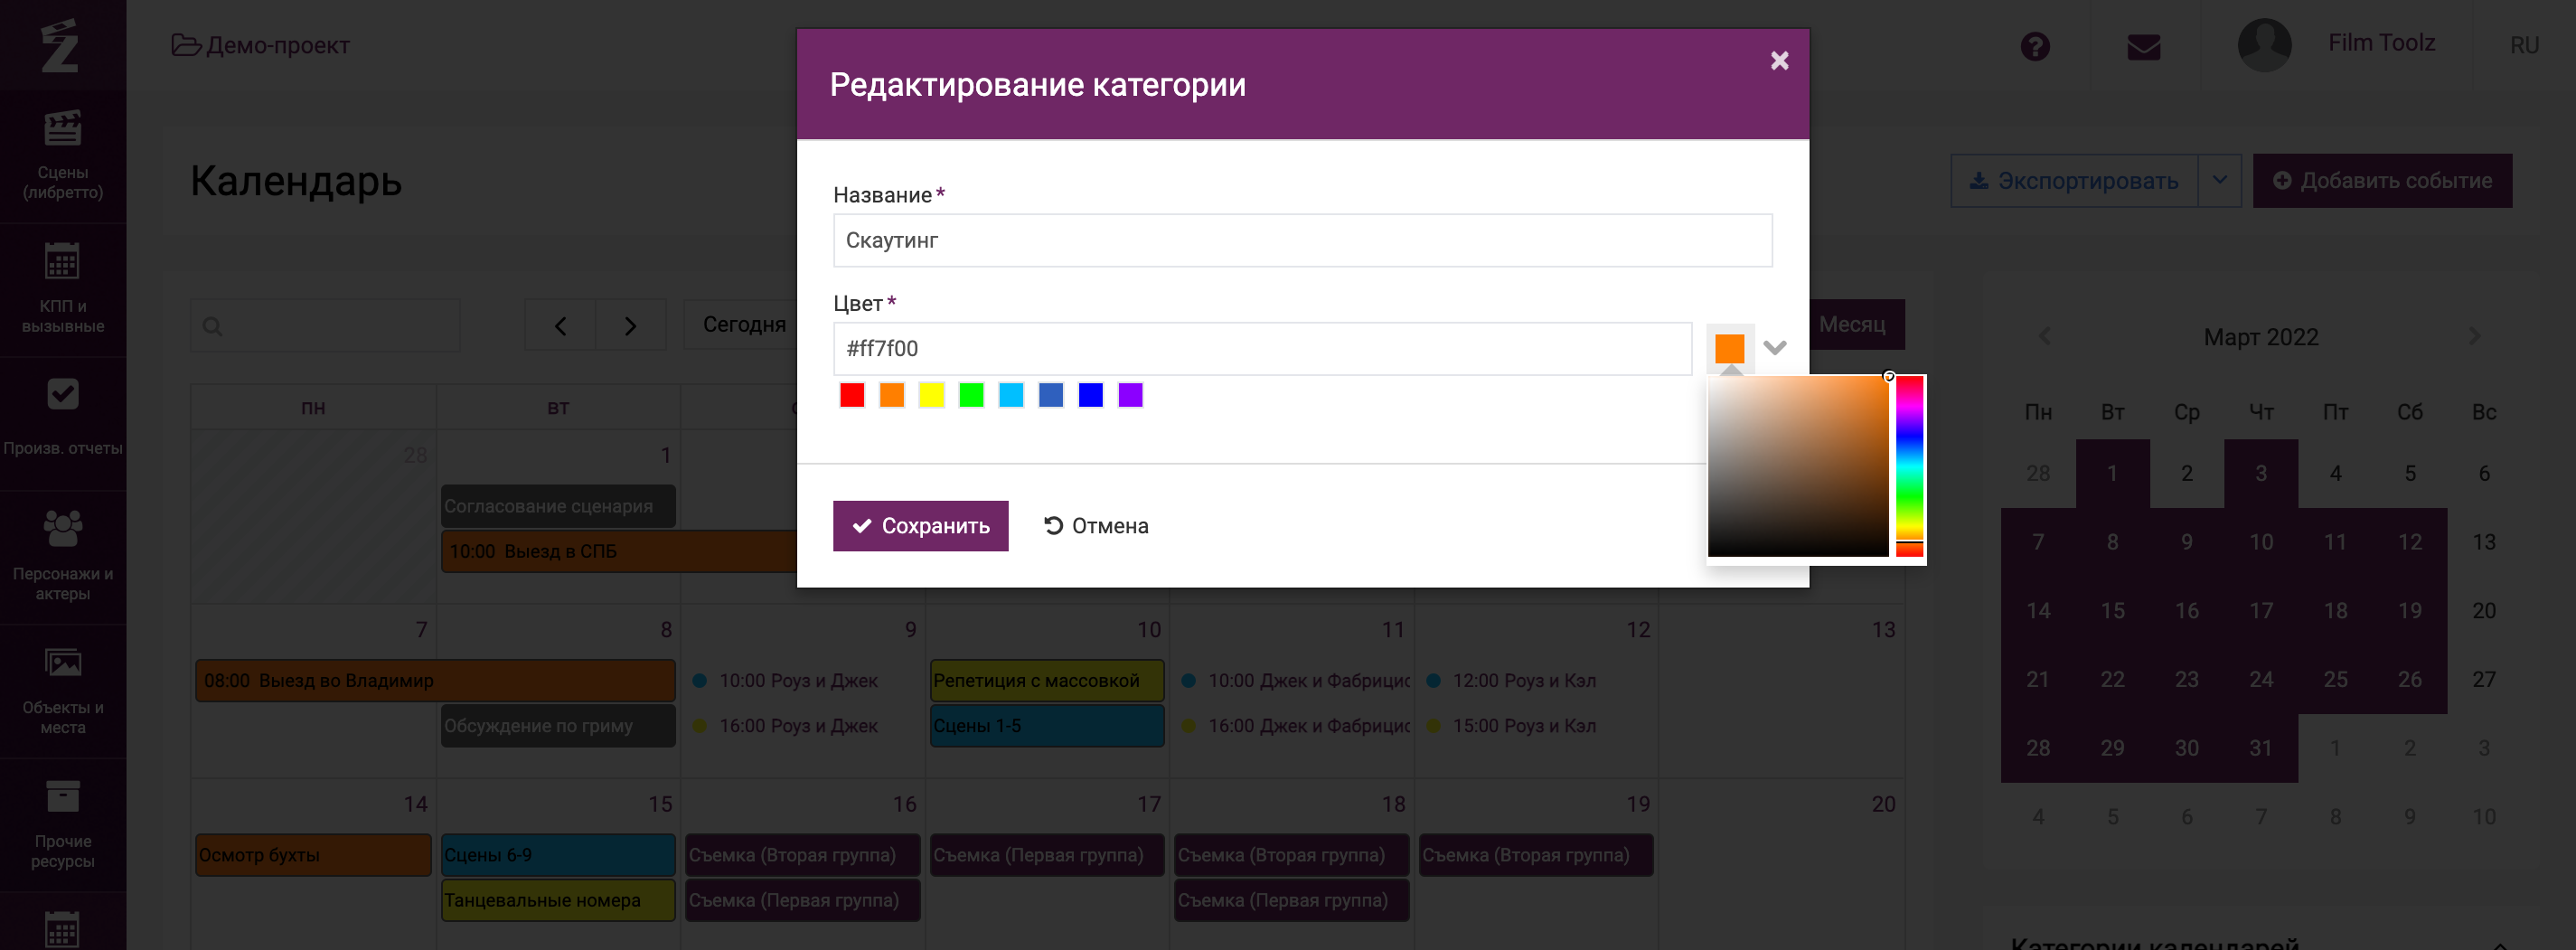Screen dimensions: 2576x950
Task: Open event Репетиция с массовкой
Action: [1047, 680]
